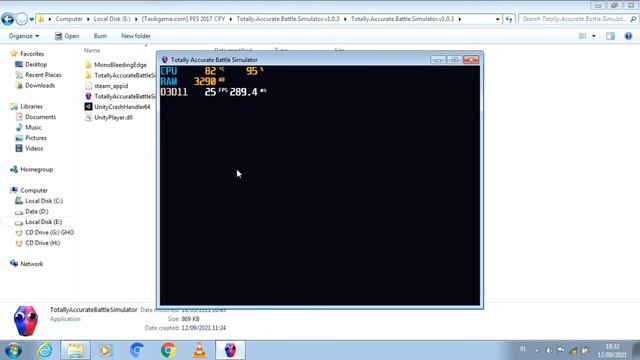The image size is (640, 360).
Task: Click the steam_appid document icon
Action: (88, 86)
